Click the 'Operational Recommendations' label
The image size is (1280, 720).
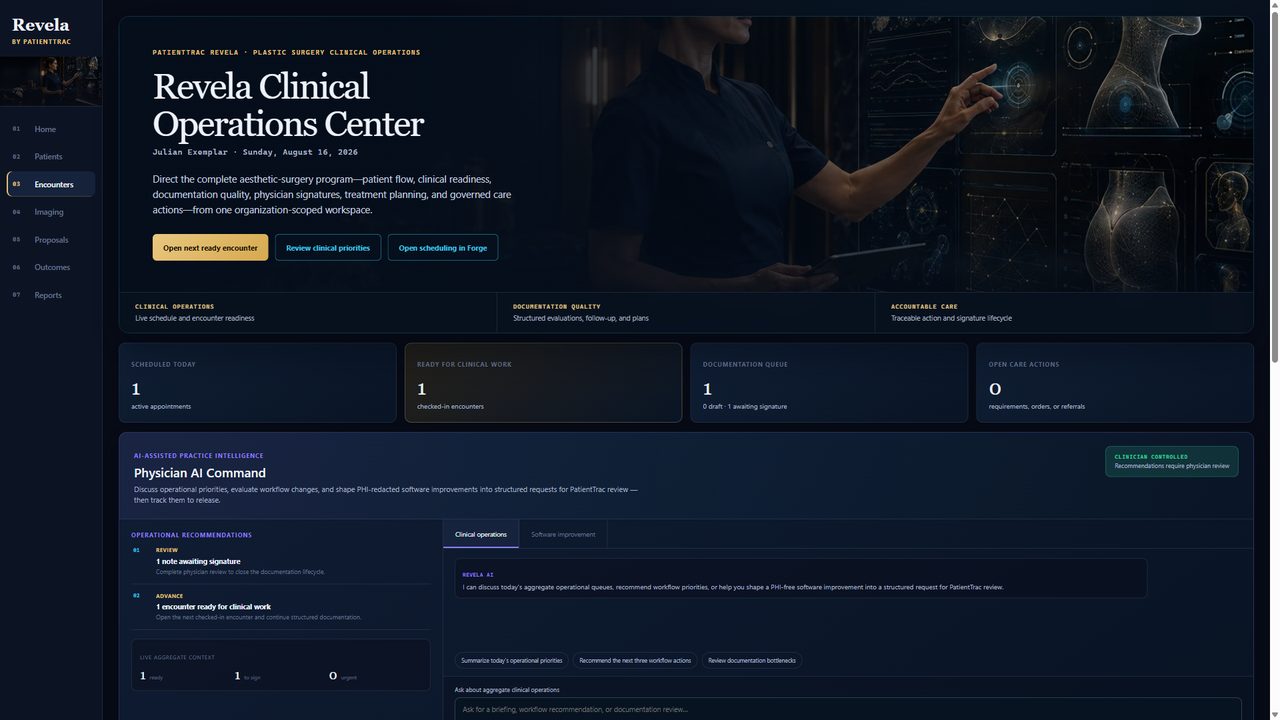click(x=191, y=535)
